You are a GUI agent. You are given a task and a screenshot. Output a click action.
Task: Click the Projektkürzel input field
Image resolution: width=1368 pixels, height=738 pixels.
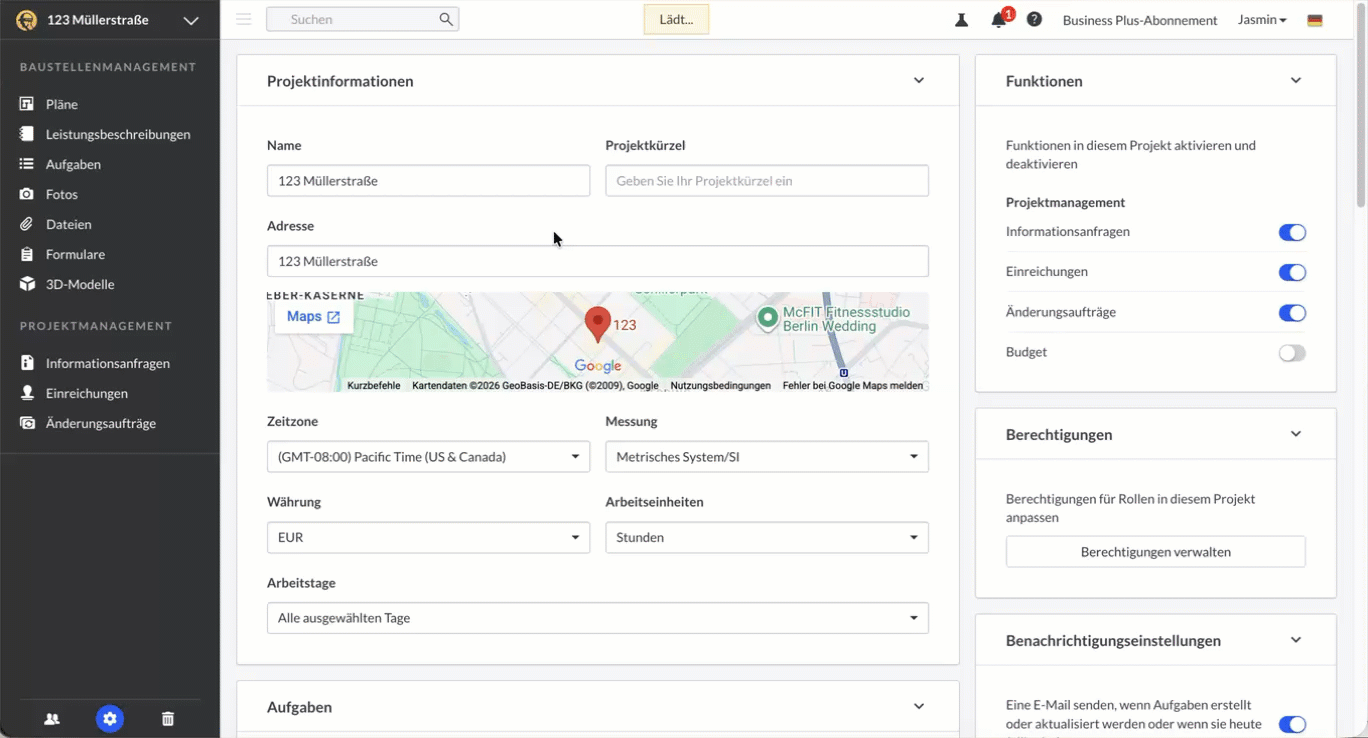[x=766, y=181]
